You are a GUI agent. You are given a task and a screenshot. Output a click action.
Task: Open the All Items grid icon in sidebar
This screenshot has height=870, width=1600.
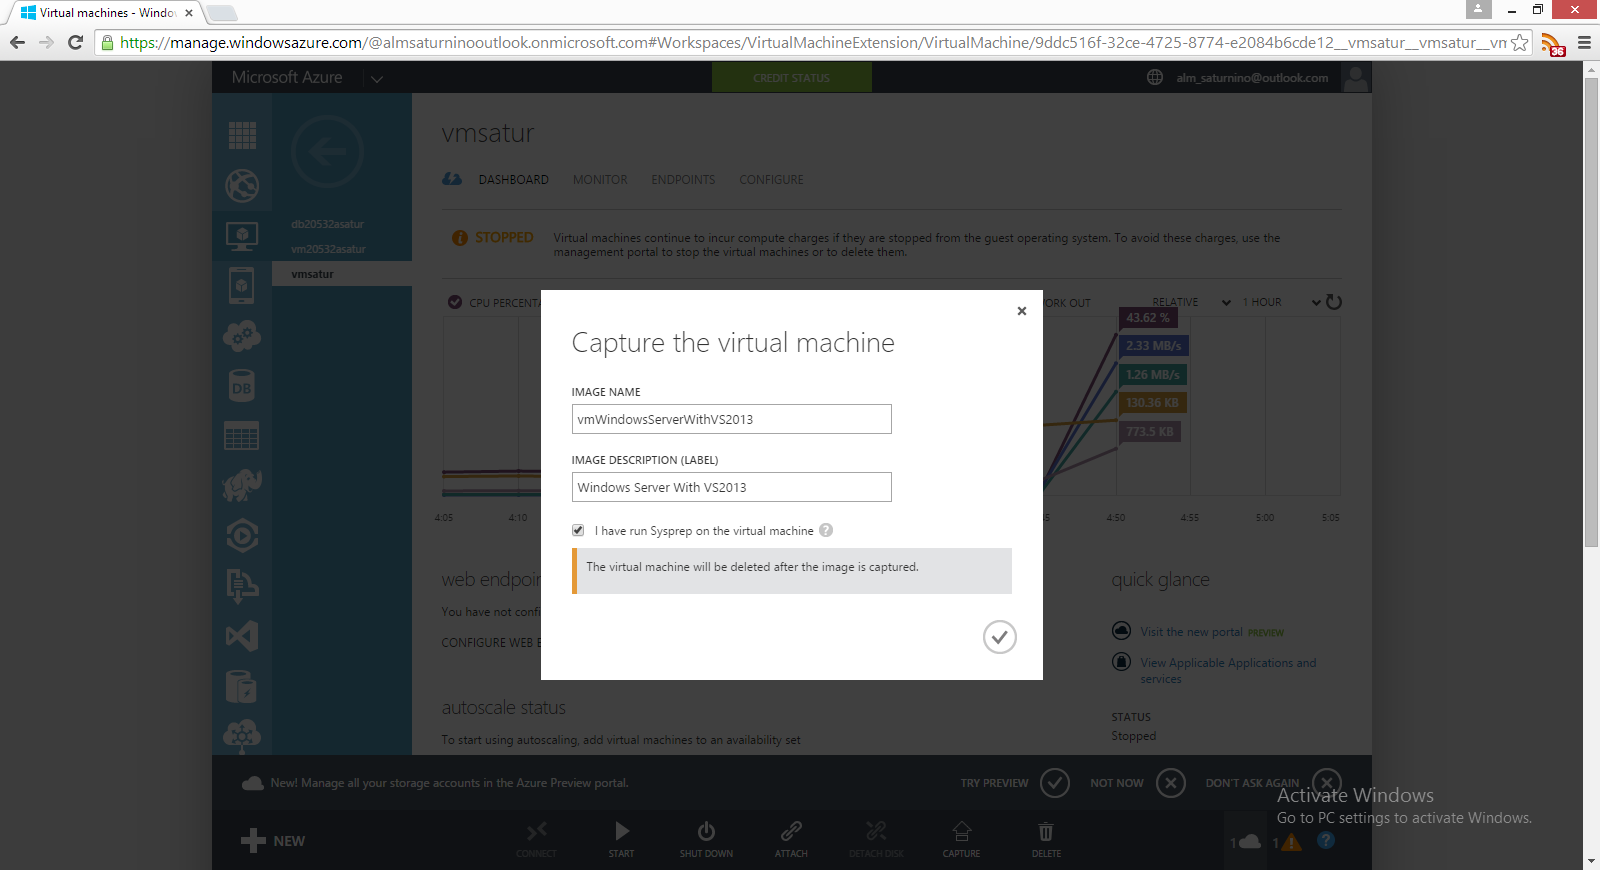point(242,135)
